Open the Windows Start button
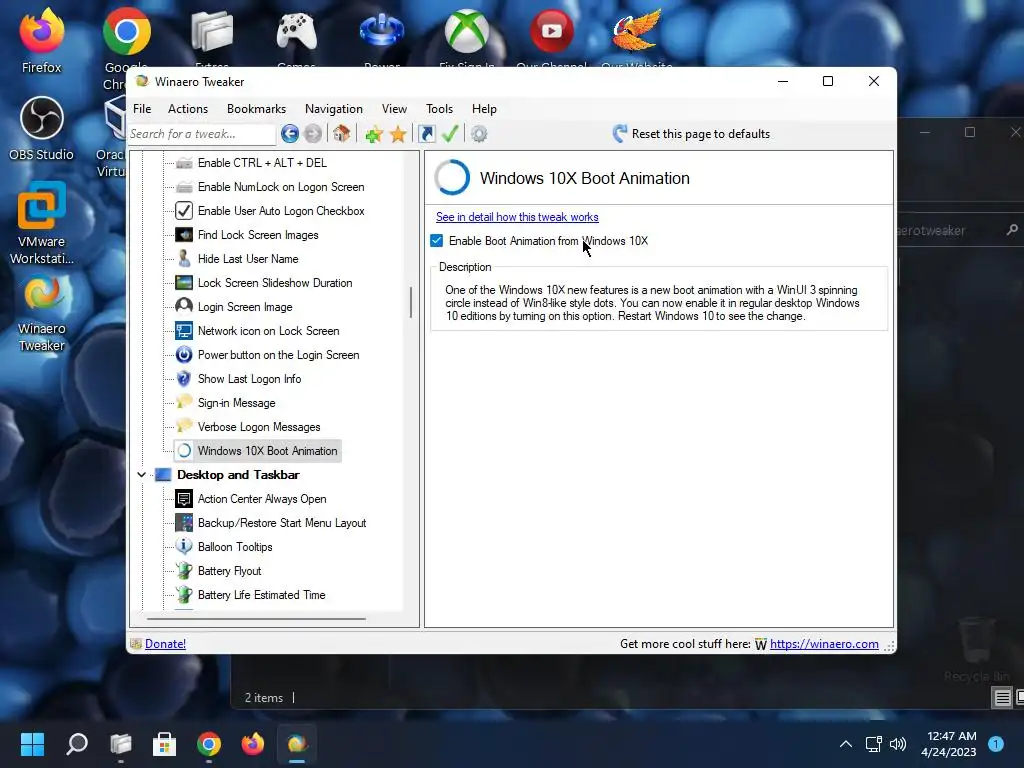Image resolution: width=1024 pixels, height=768 pixels. [32, 744]
